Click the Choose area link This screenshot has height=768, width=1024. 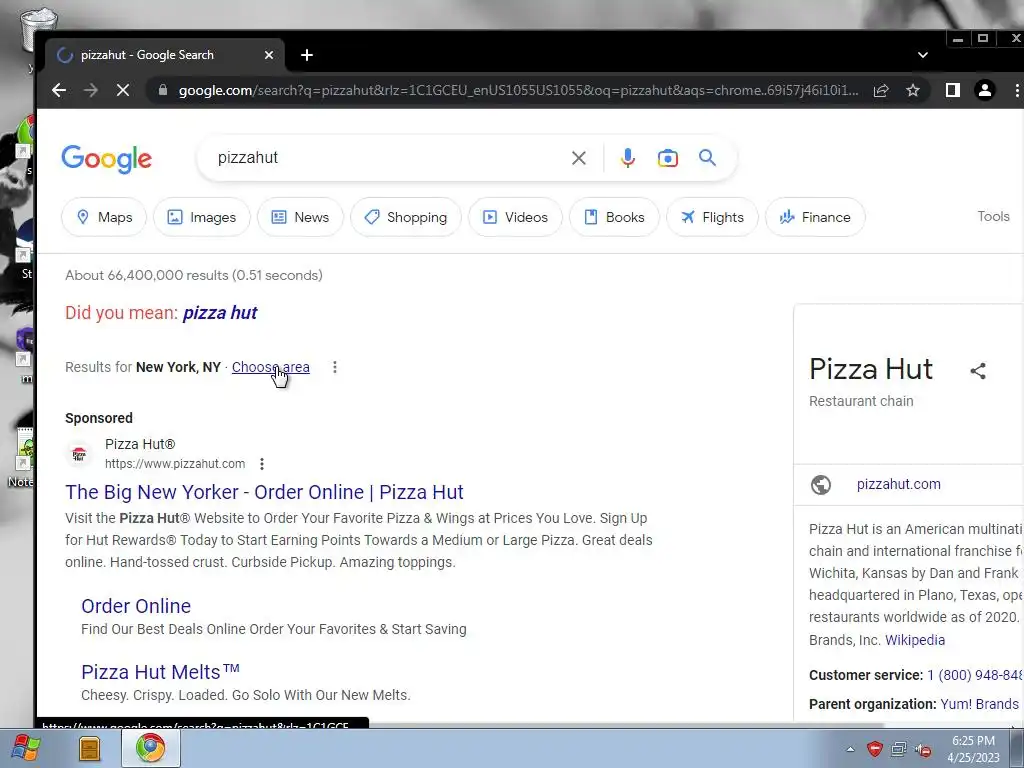(270, 367)
